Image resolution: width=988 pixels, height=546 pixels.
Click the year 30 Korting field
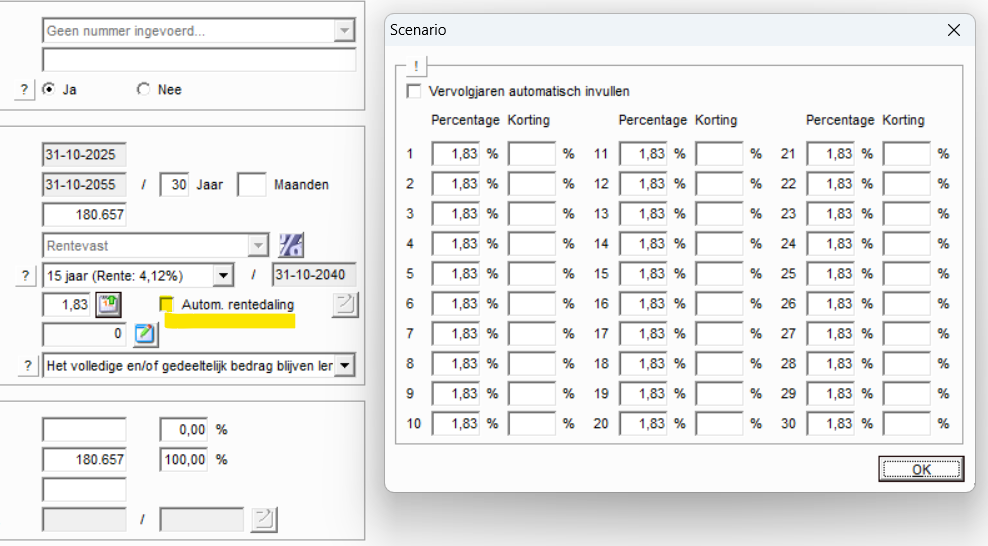tap(906, 424)
